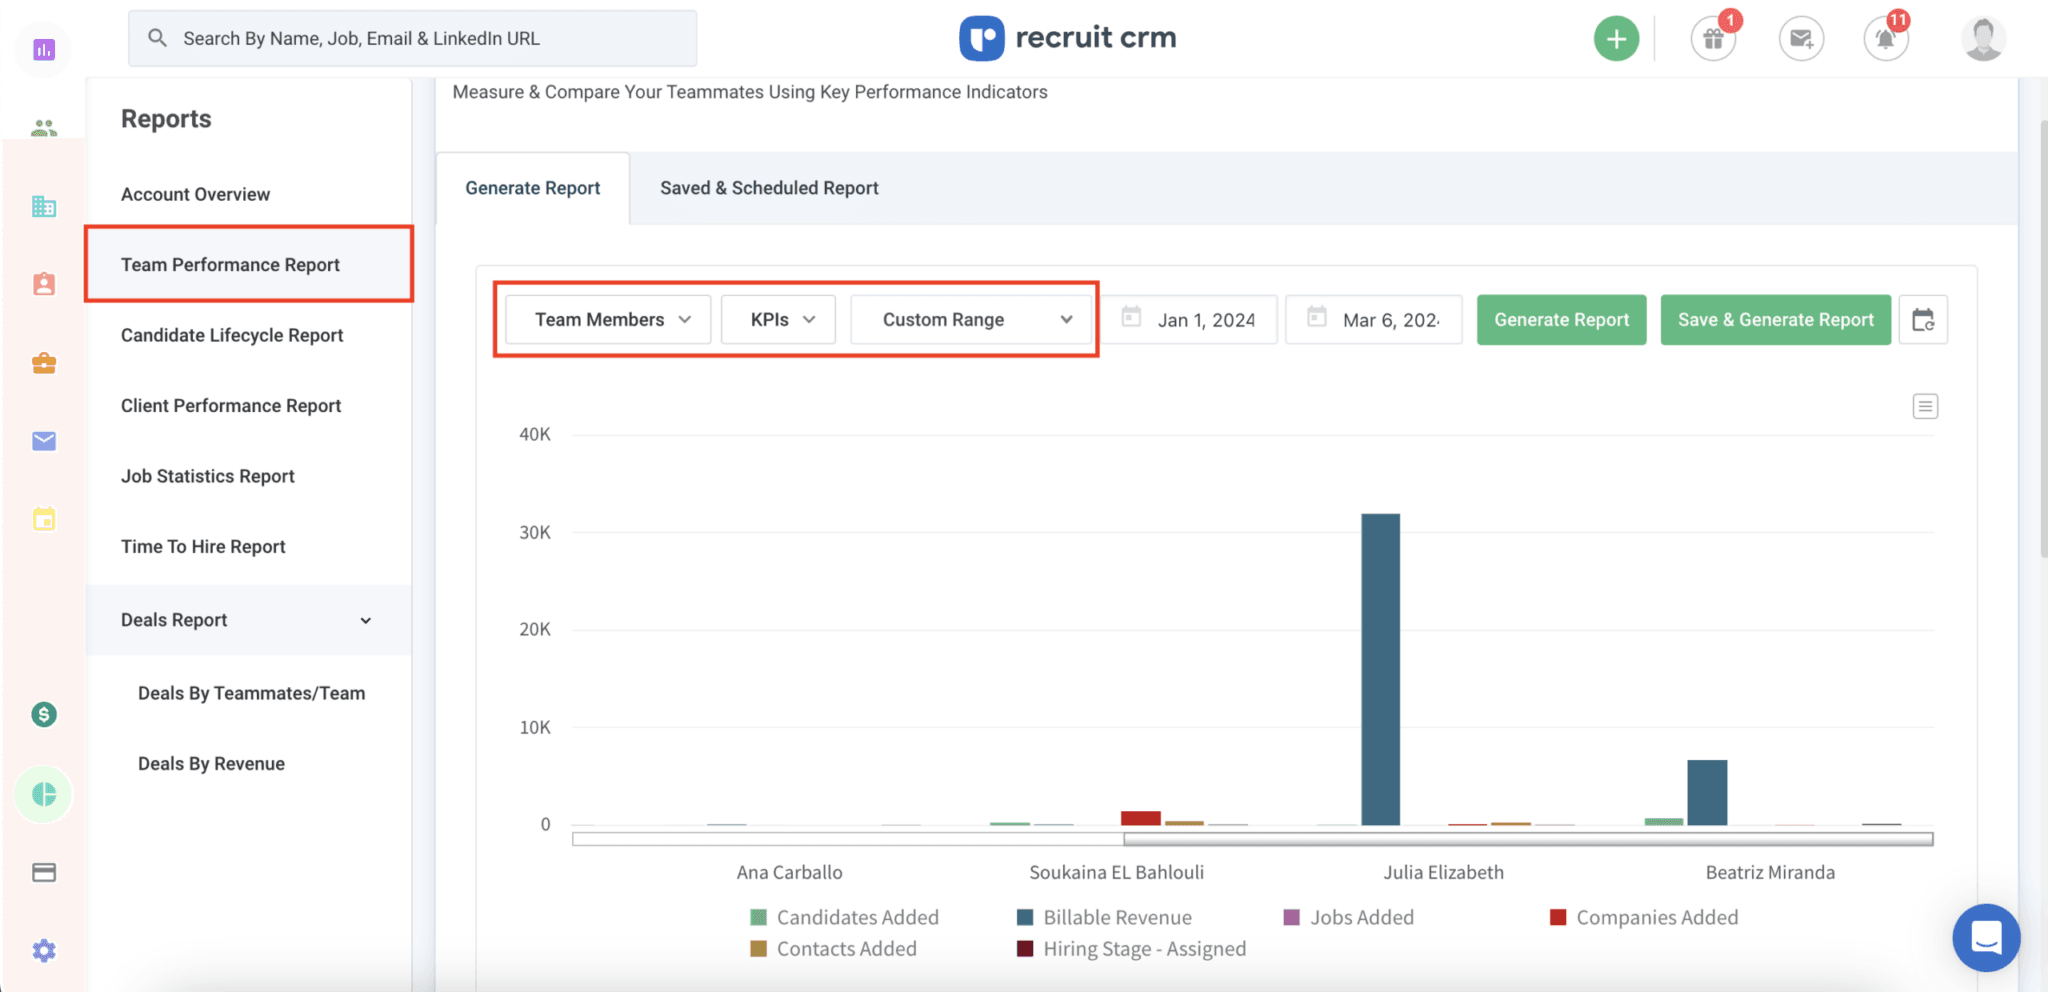Image resolution: width=2048 pixels, height=992 pixels.
Task: Click the schedule report calendar icon
Action: coord(1922,320)
